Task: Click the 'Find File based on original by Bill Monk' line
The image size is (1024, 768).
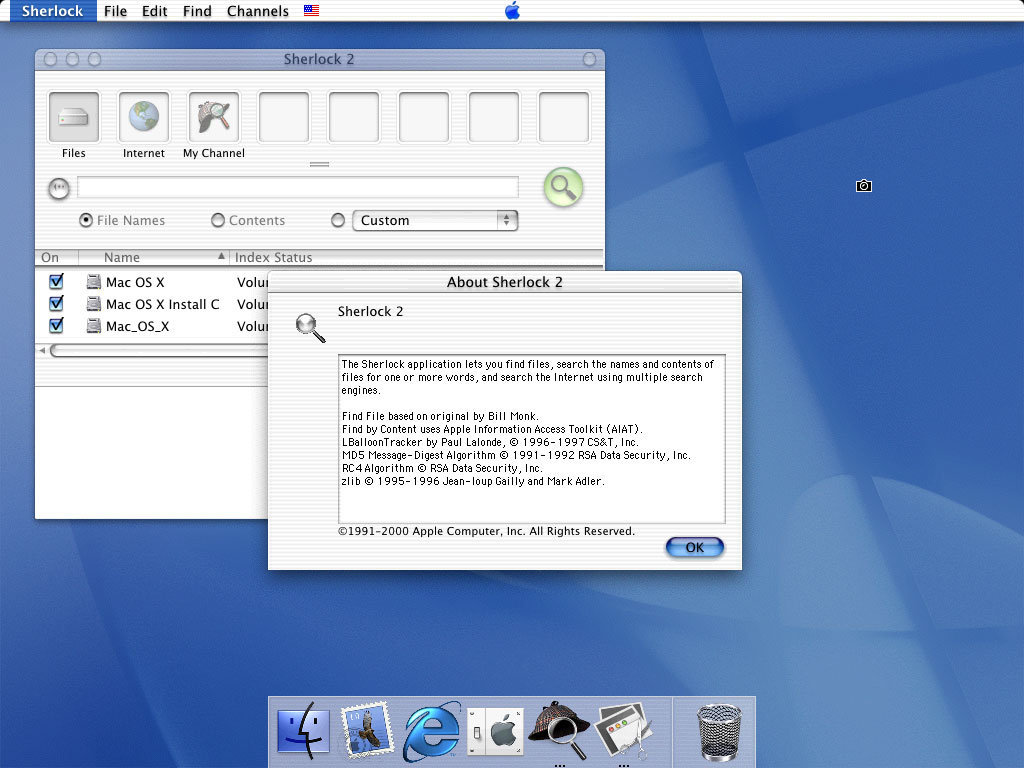Action: click(440, 416)
